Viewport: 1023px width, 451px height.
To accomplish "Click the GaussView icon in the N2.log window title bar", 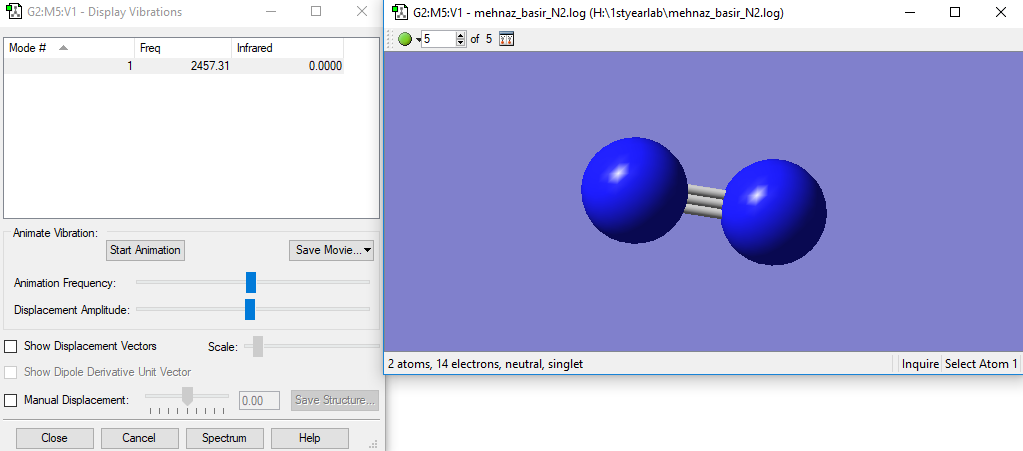I will click(399, 12).
